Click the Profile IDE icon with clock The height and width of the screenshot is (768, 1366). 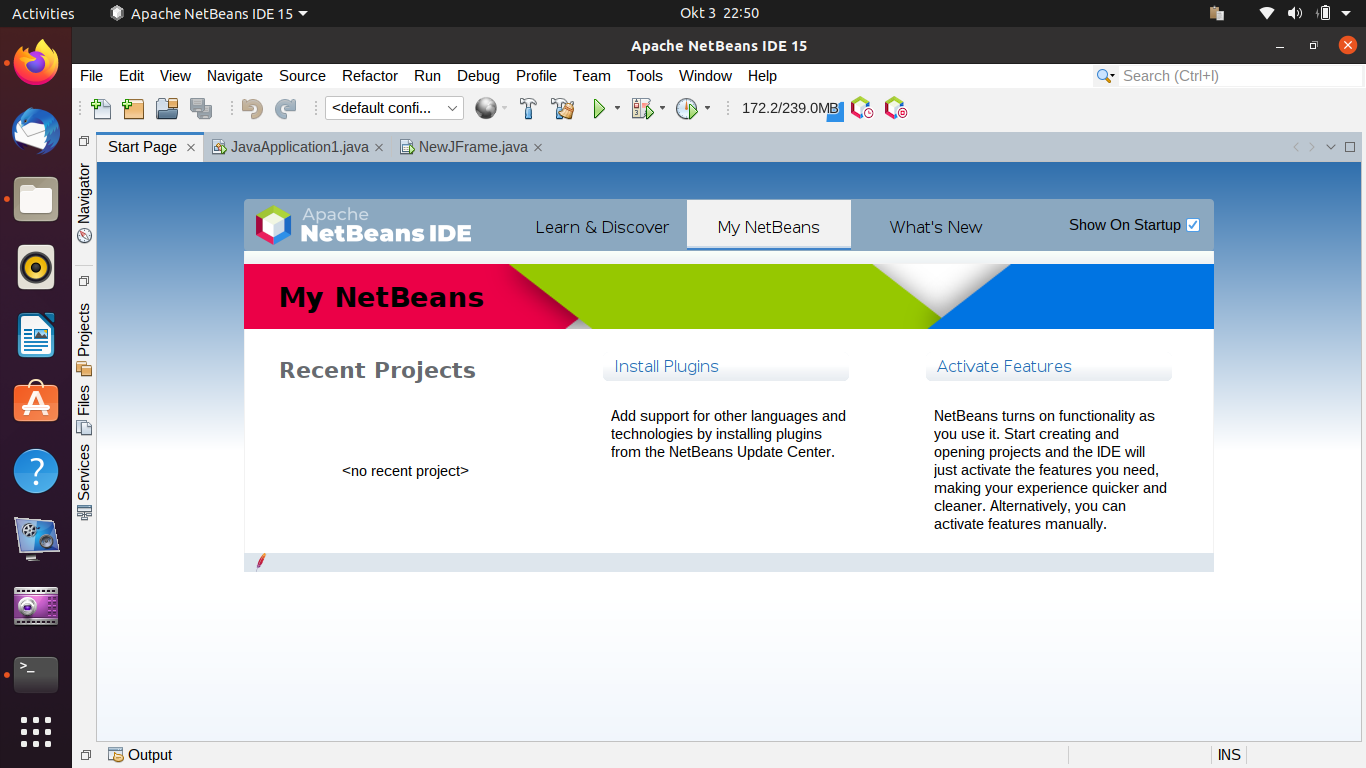click(862, 108)
